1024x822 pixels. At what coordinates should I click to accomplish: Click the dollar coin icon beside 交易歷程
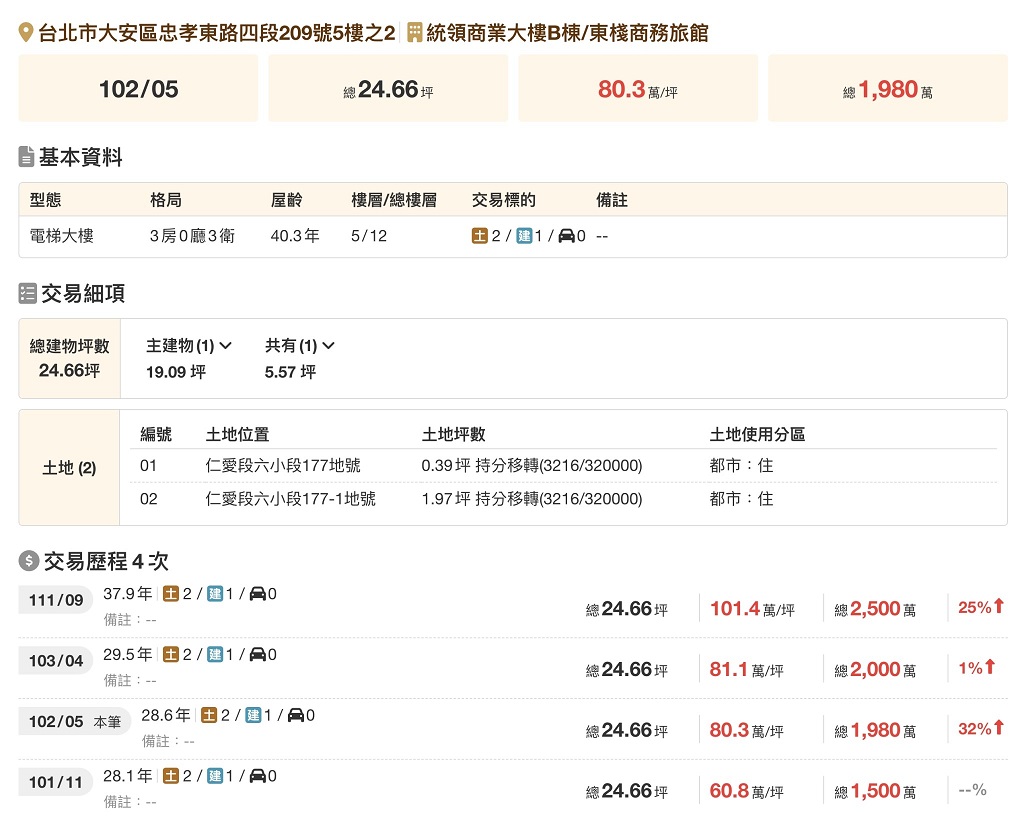[28, 561]
